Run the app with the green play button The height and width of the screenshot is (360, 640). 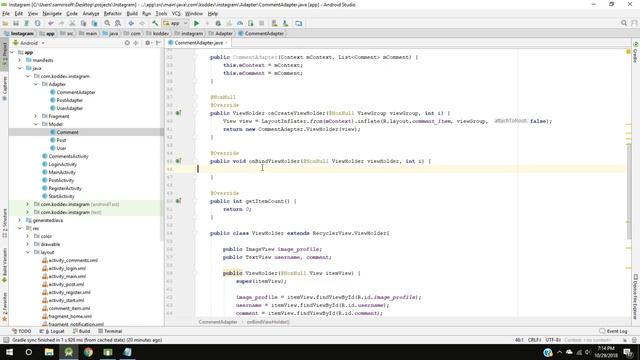tap(196, 23)
